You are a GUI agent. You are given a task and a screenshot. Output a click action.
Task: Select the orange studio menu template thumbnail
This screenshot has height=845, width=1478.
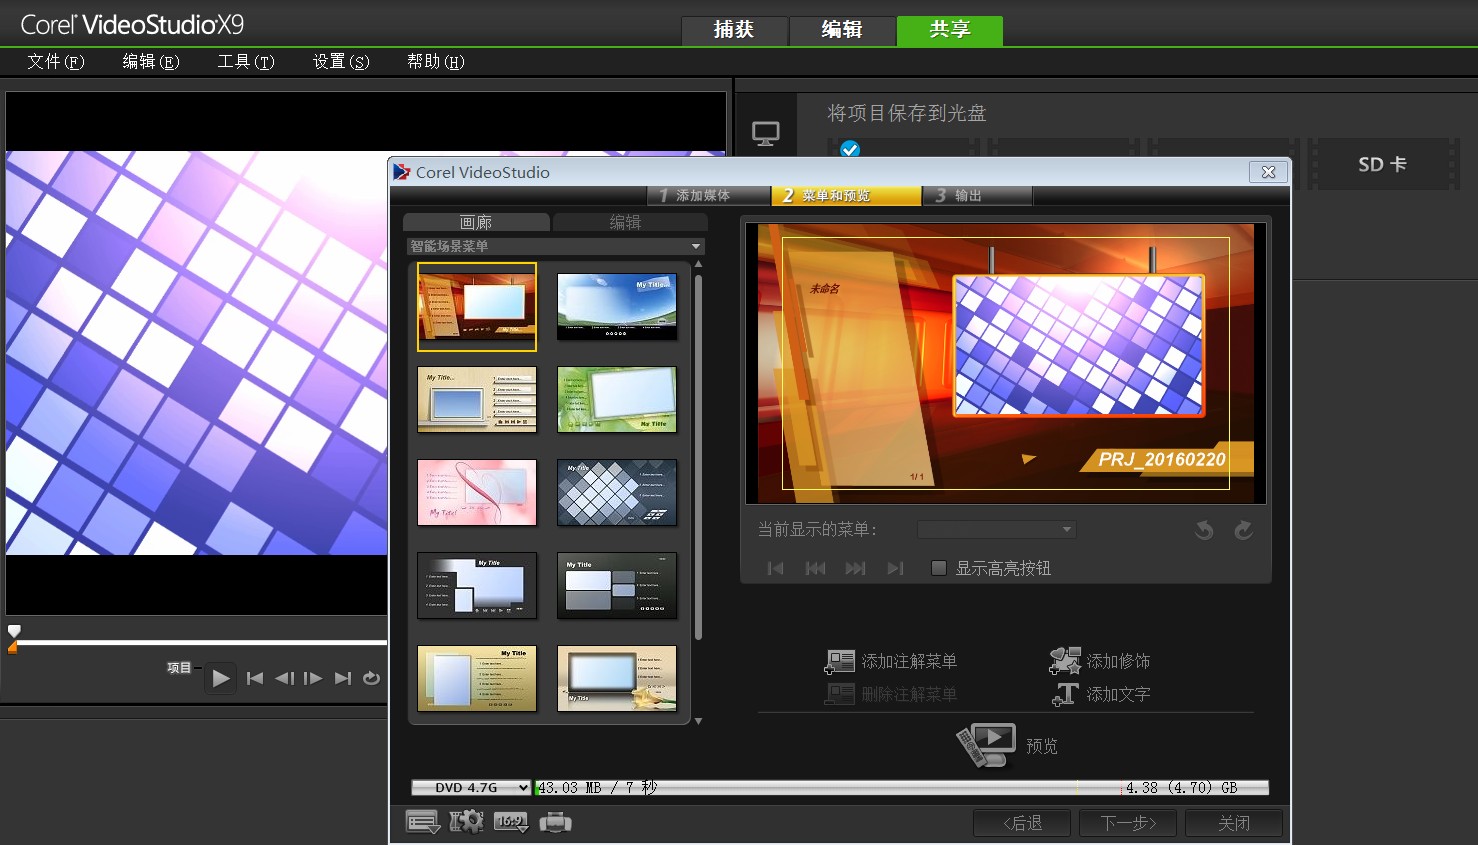tap(477, 307)
